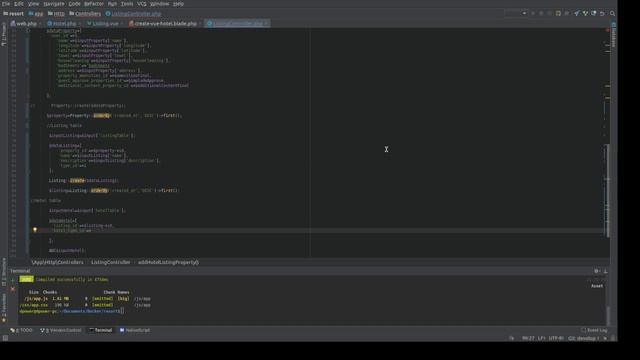The height and width of the screenshot is (360, 640).
Task: Open the Database tool window tab
Action: pyautogui.click(x=613, y=34)
